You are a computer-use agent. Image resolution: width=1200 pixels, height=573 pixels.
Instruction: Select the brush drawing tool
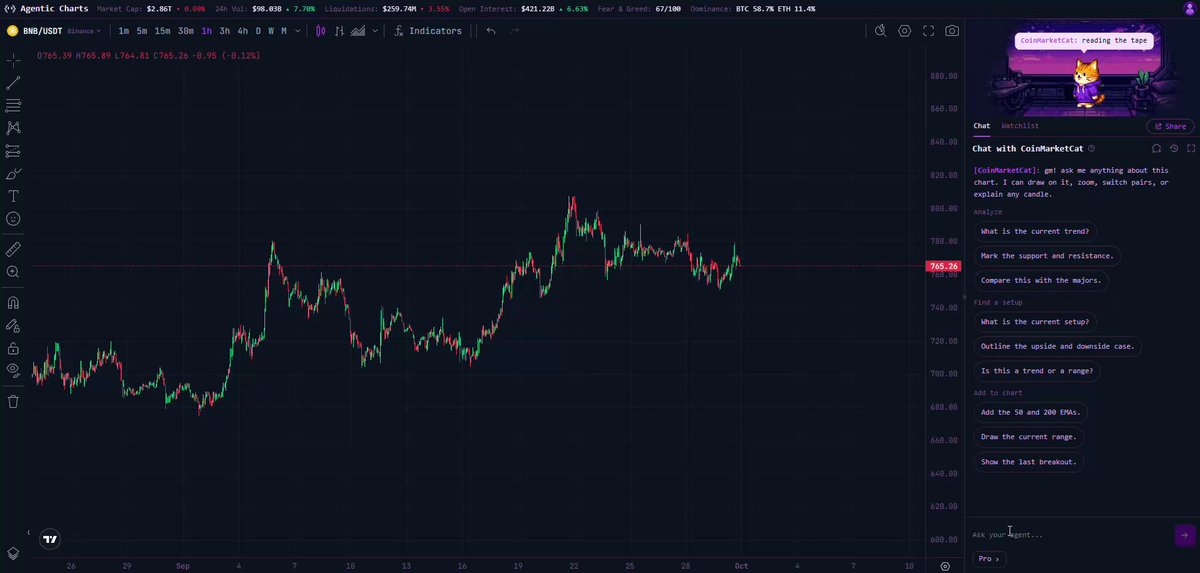tap(13, 174)
